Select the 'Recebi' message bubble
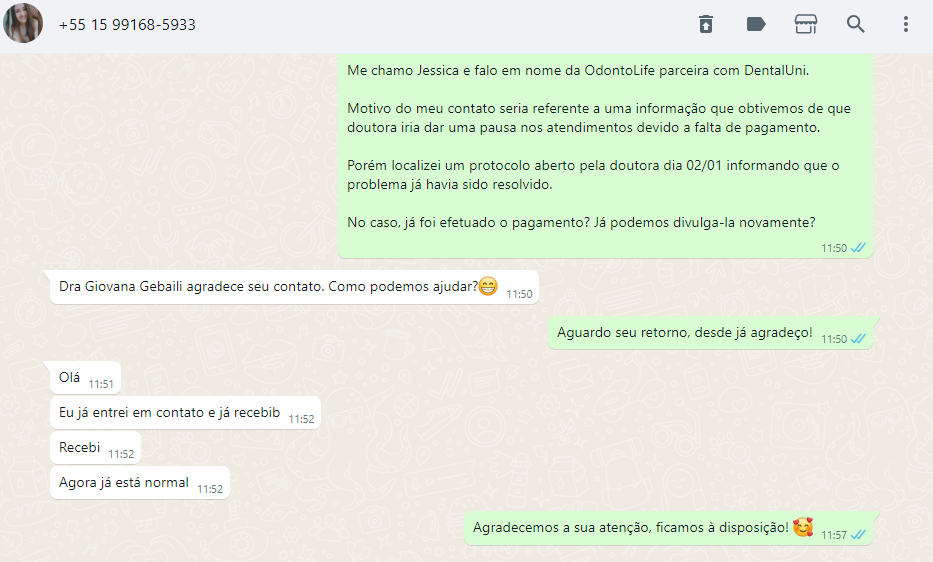933x562 pixels. point(95,448)
